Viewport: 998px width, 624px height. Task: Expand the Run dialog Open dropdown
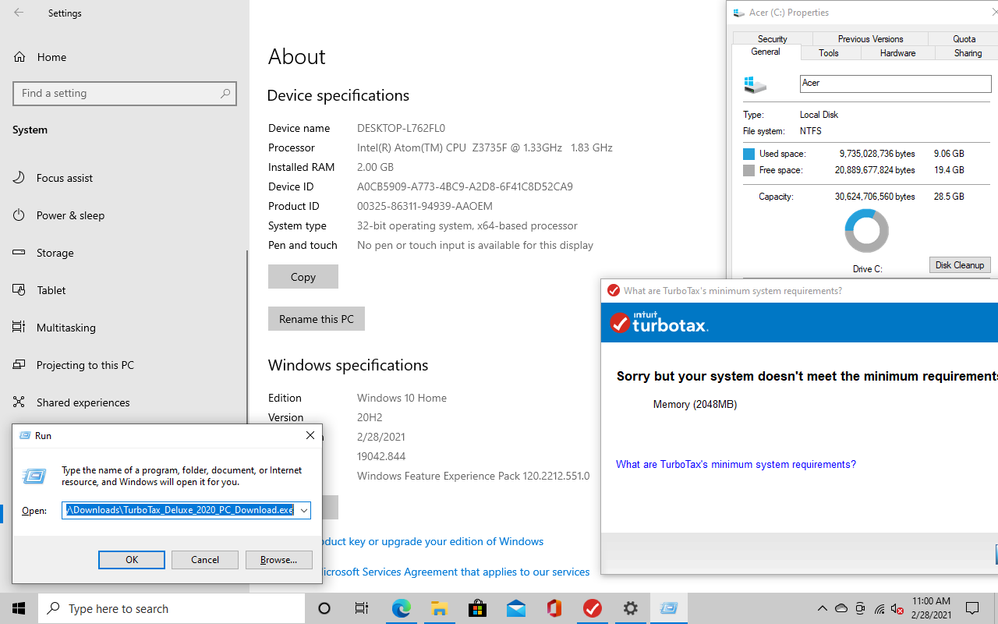click(304, 510)
